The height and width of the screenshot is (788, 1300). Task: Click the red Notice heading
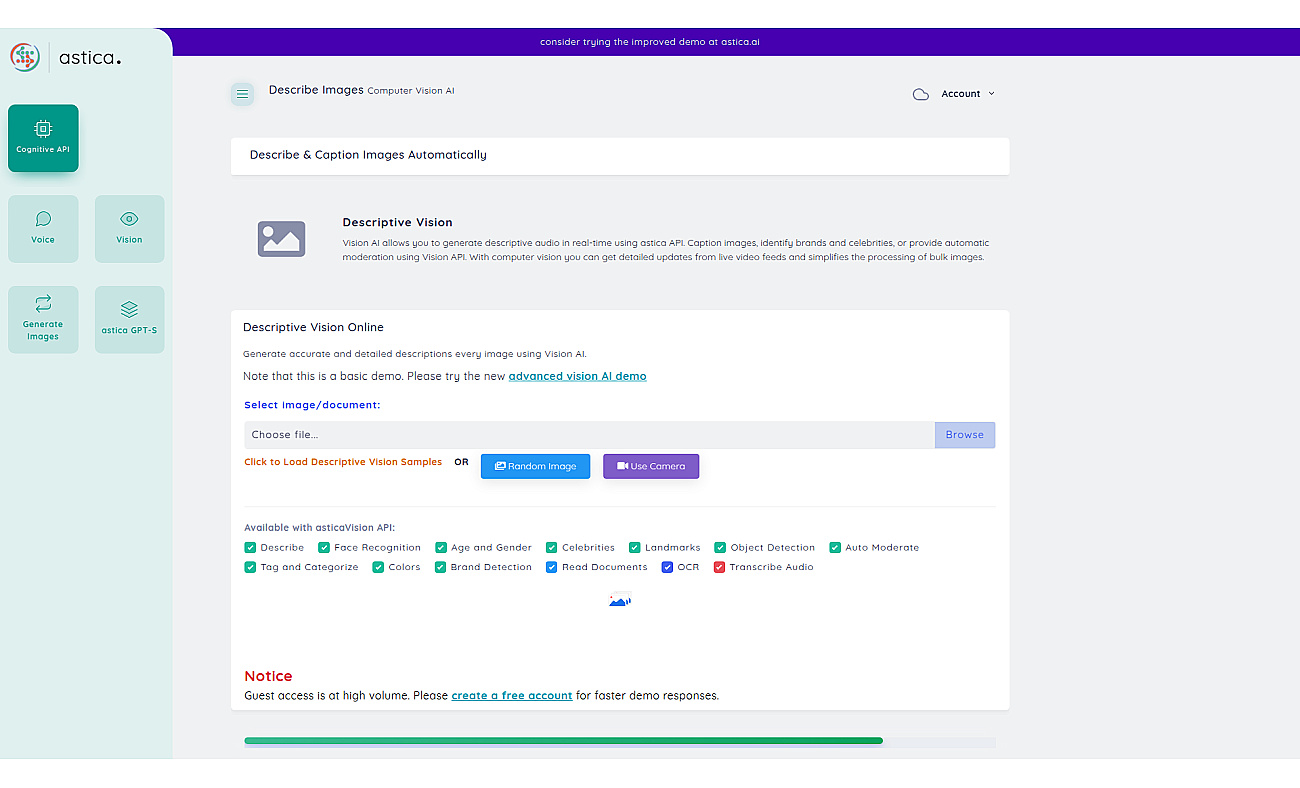[268, 676]
